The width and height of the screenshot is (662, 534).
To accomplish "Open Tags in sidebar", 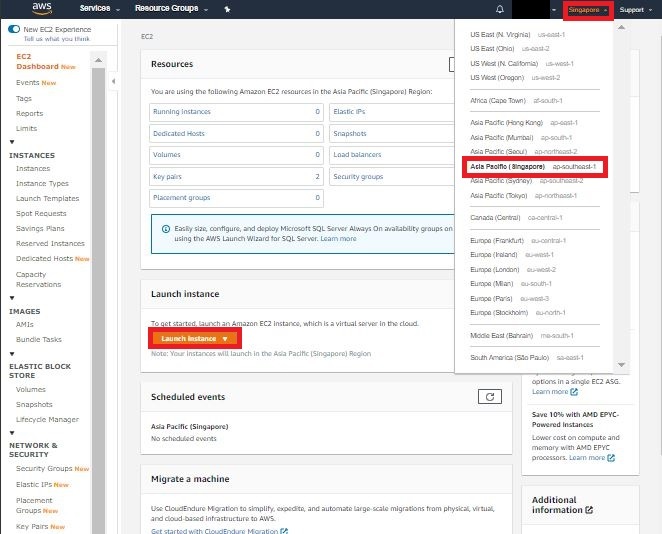I will 24,98.
